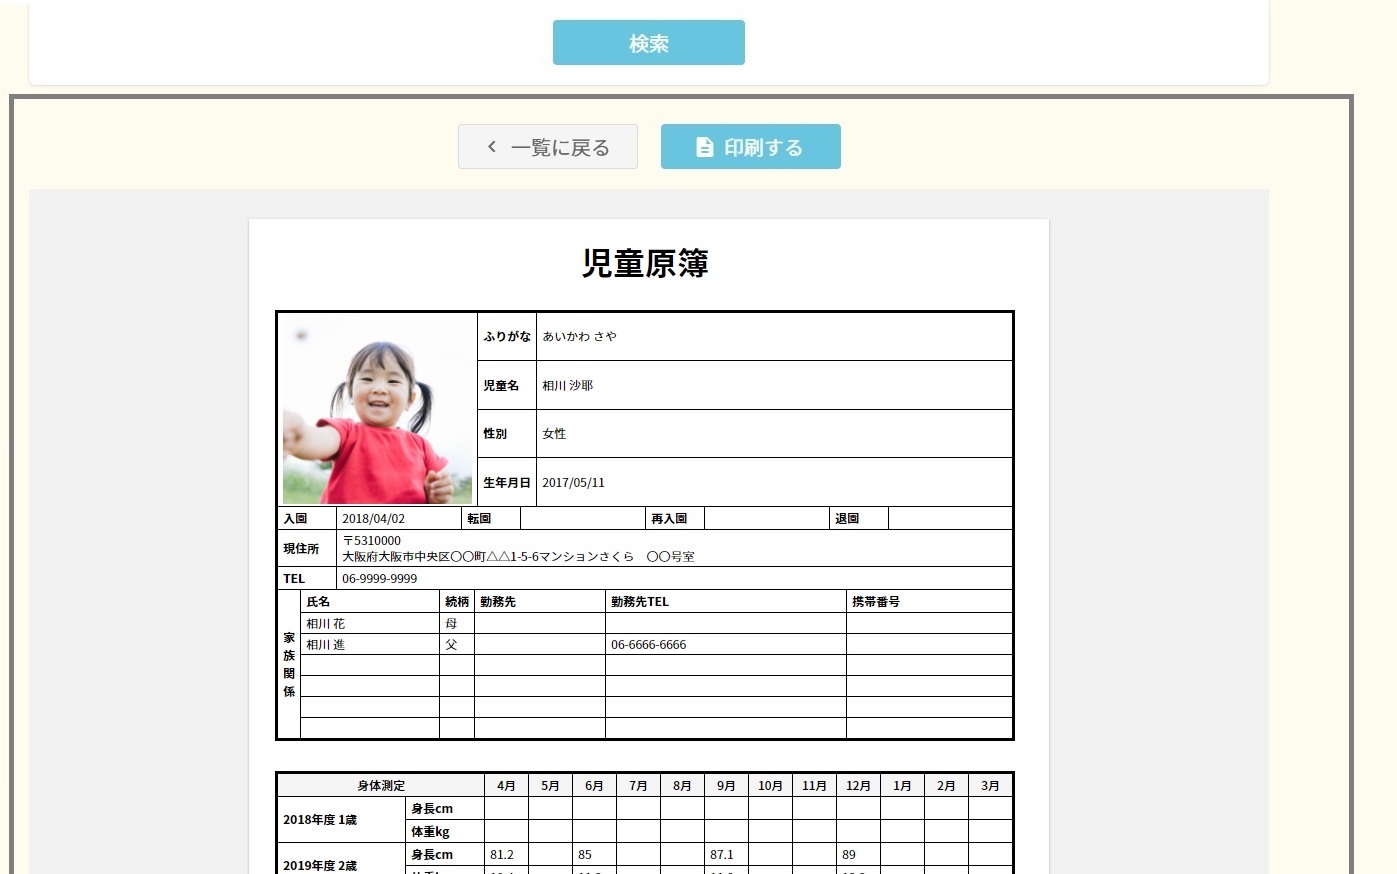
Task: Click family member 相川 花
Action: pos(325,623)
